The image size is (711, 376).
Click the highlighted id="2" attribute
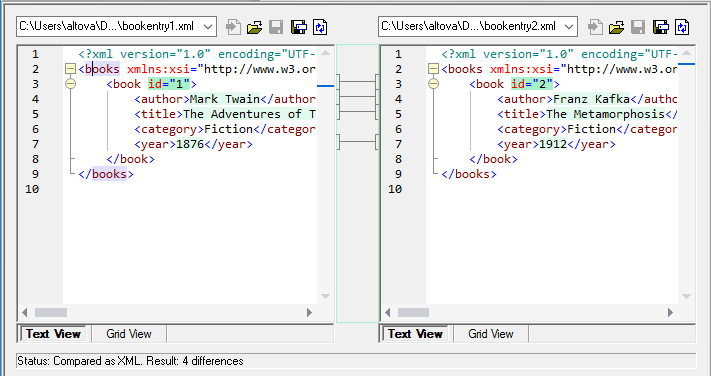click(532, 84)
